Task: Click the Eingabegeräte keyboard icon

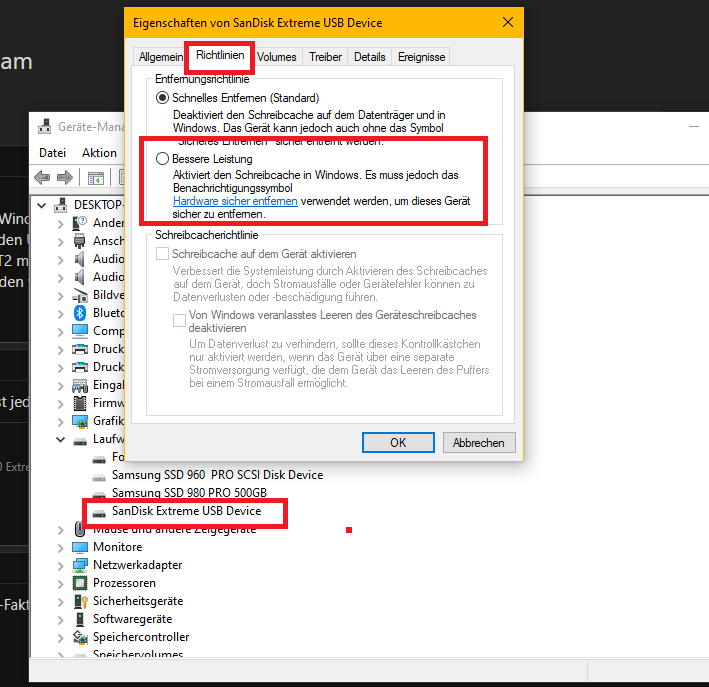Action: pyautogui.click(x=80, y=385)
